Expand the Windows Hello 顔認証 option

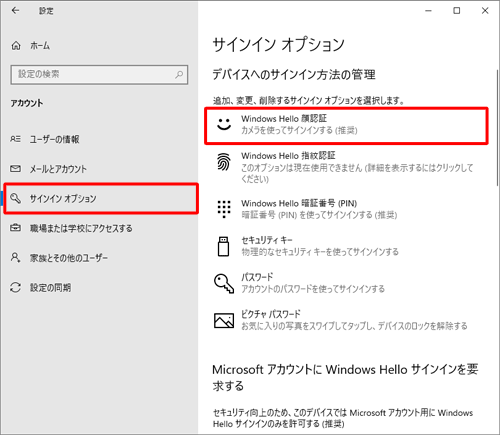[346, 126]
